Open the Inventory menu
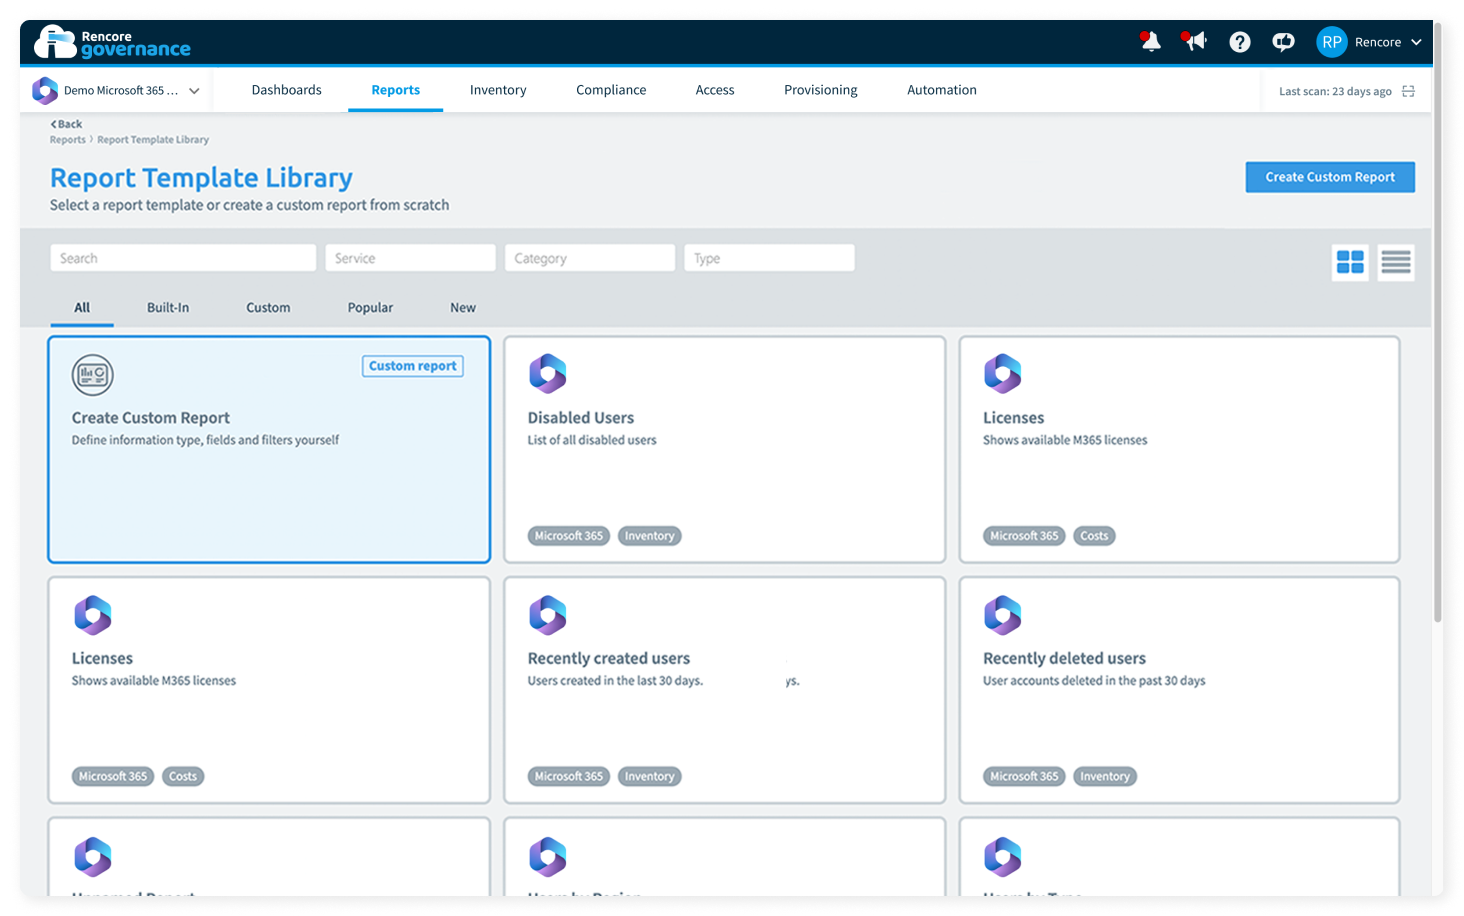The image size is (1464, 916). (498, 90)
